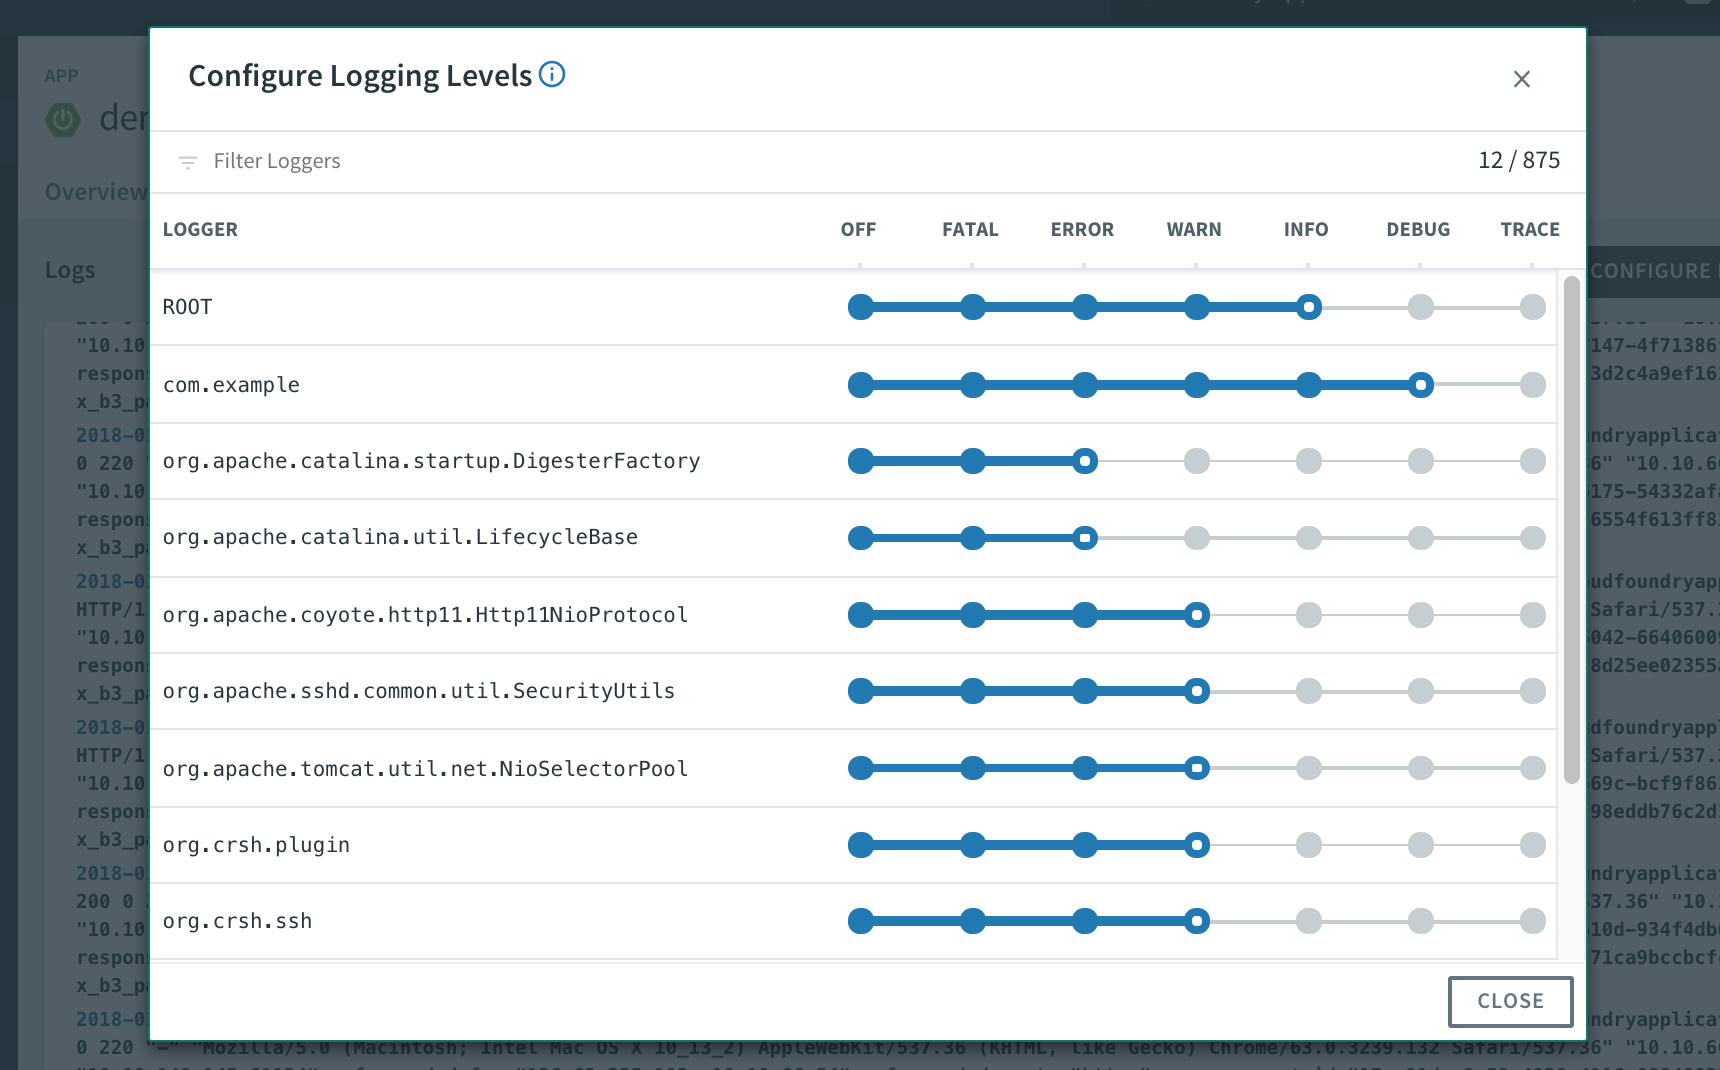Click the TRACE column header

pyautogui.click(x=1530, y=229)
